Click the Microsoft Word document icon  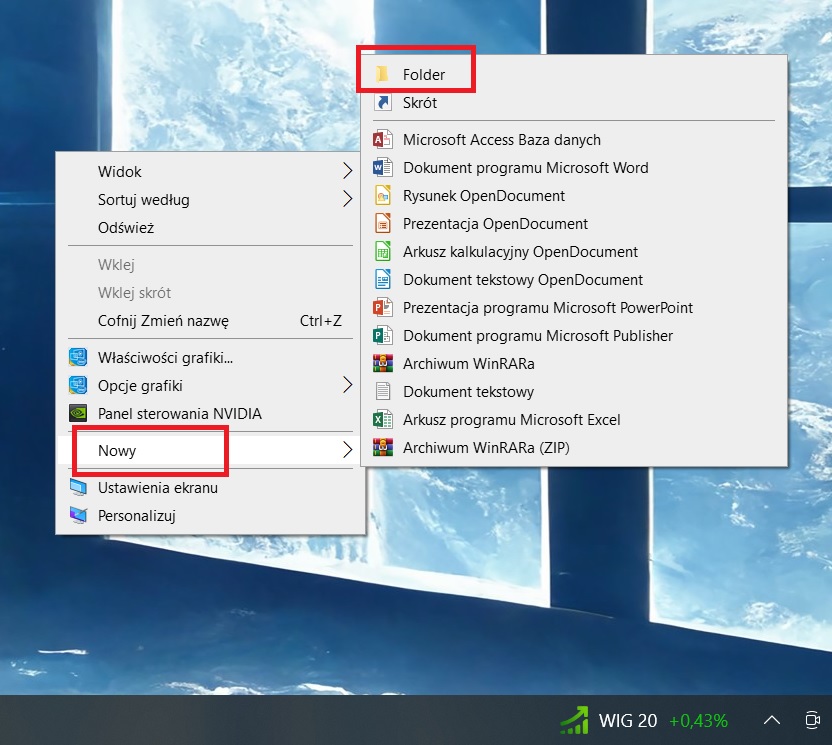click(x=383, y=168)
